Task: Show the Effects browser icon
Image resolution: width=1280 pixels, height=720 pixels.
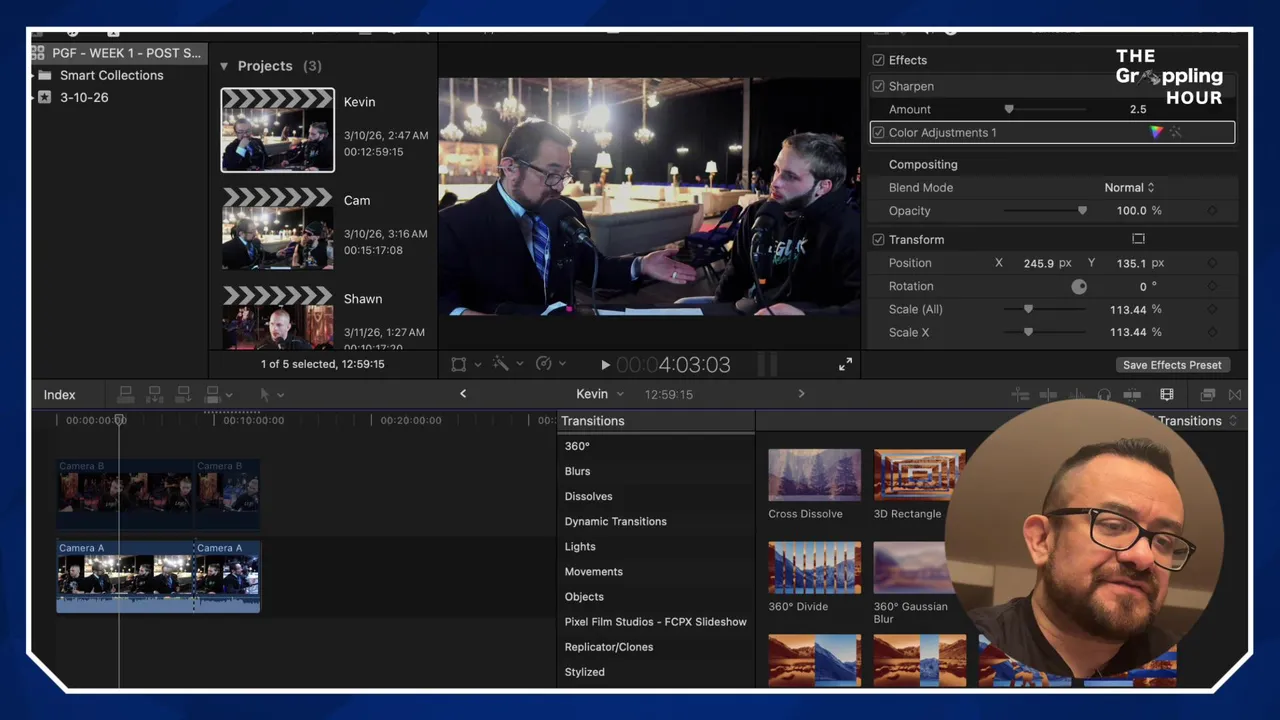Action: [1208, 395]
